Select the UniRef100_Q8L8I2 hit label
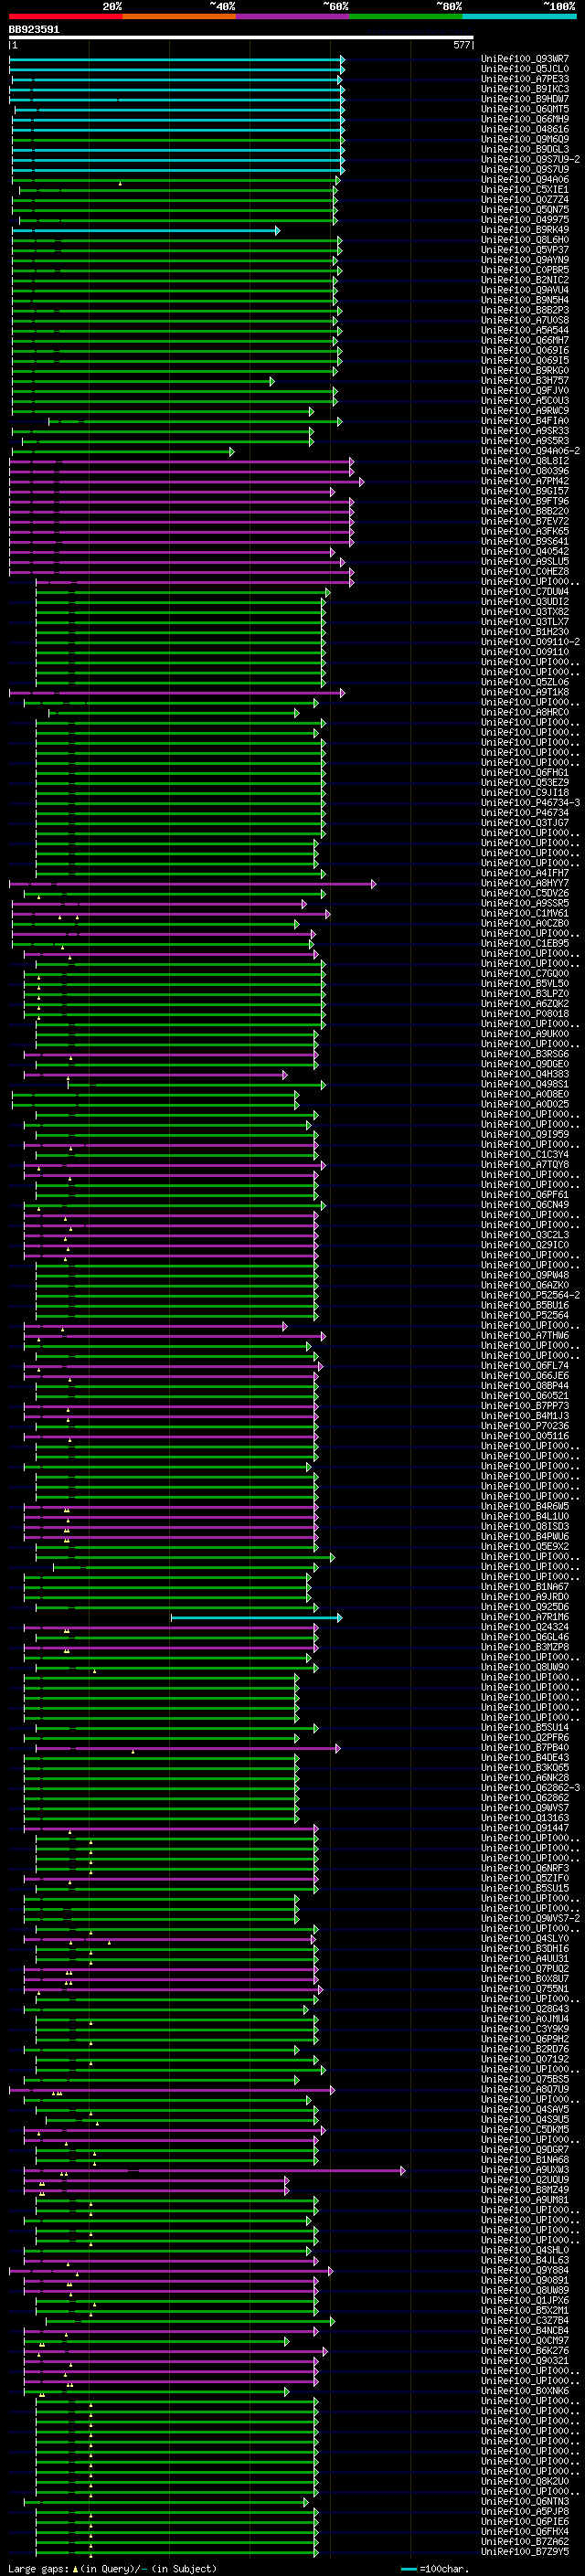Screen dimensions: 585x2576 click(525, 461)
